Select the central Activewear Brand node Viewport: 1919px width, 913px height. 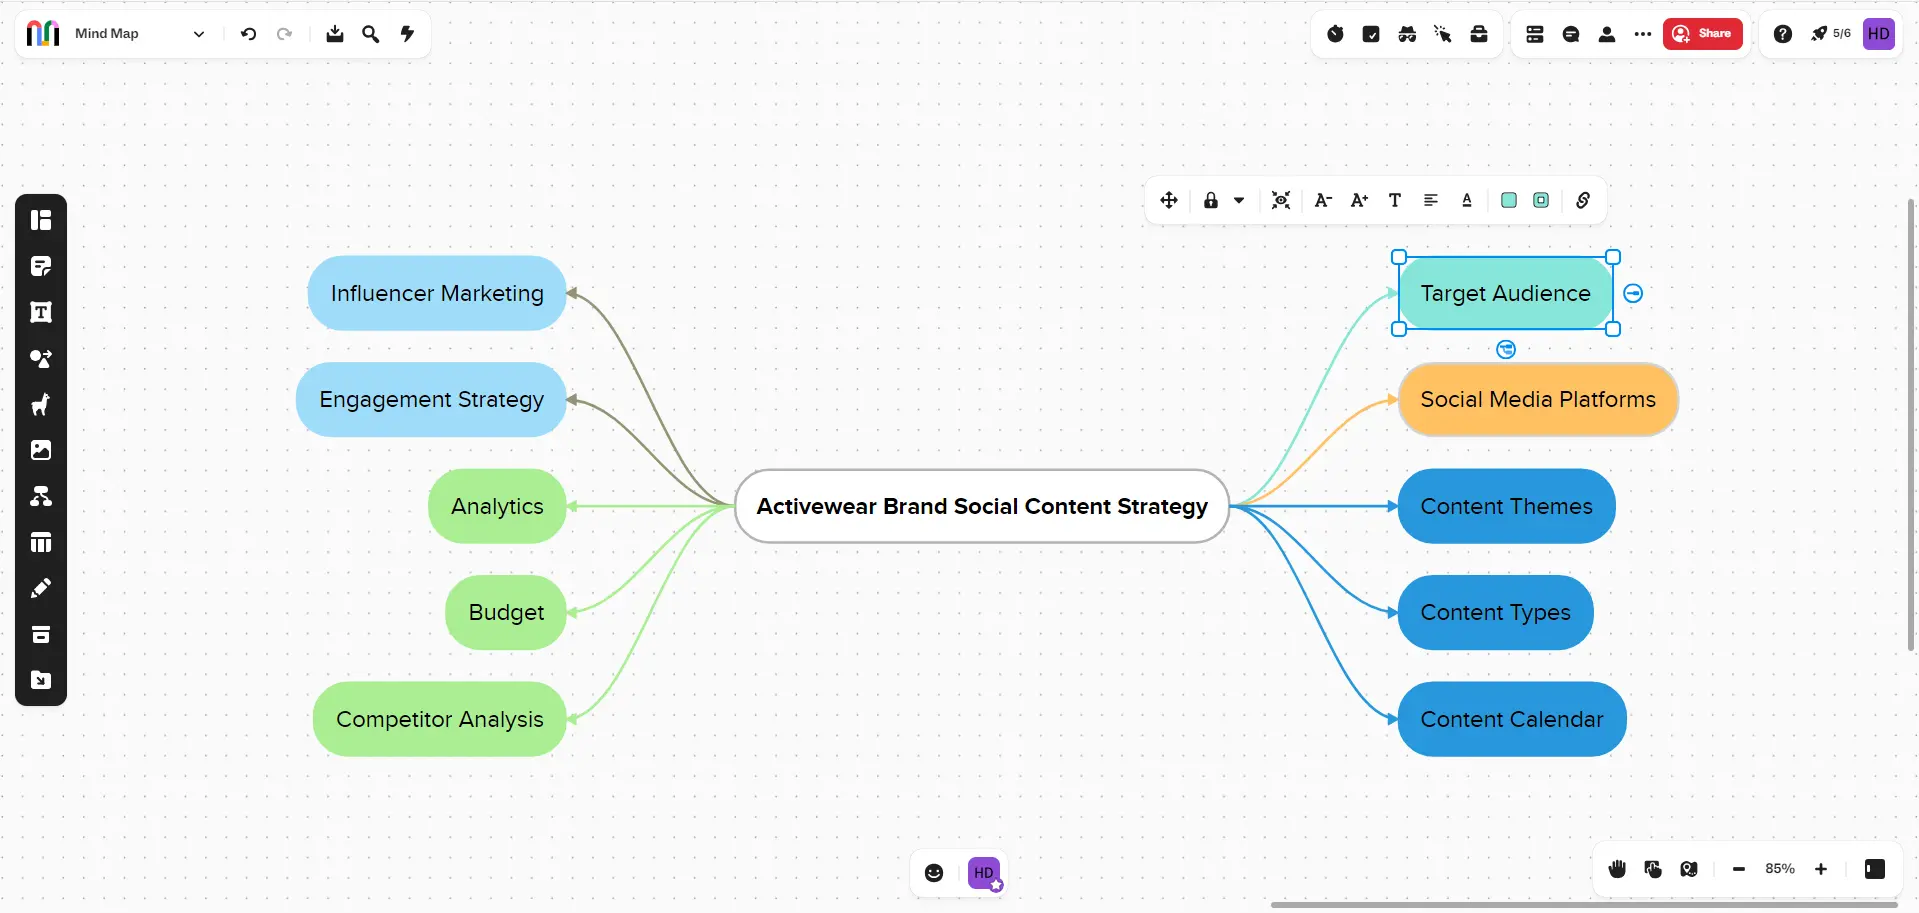coord(982,506)
